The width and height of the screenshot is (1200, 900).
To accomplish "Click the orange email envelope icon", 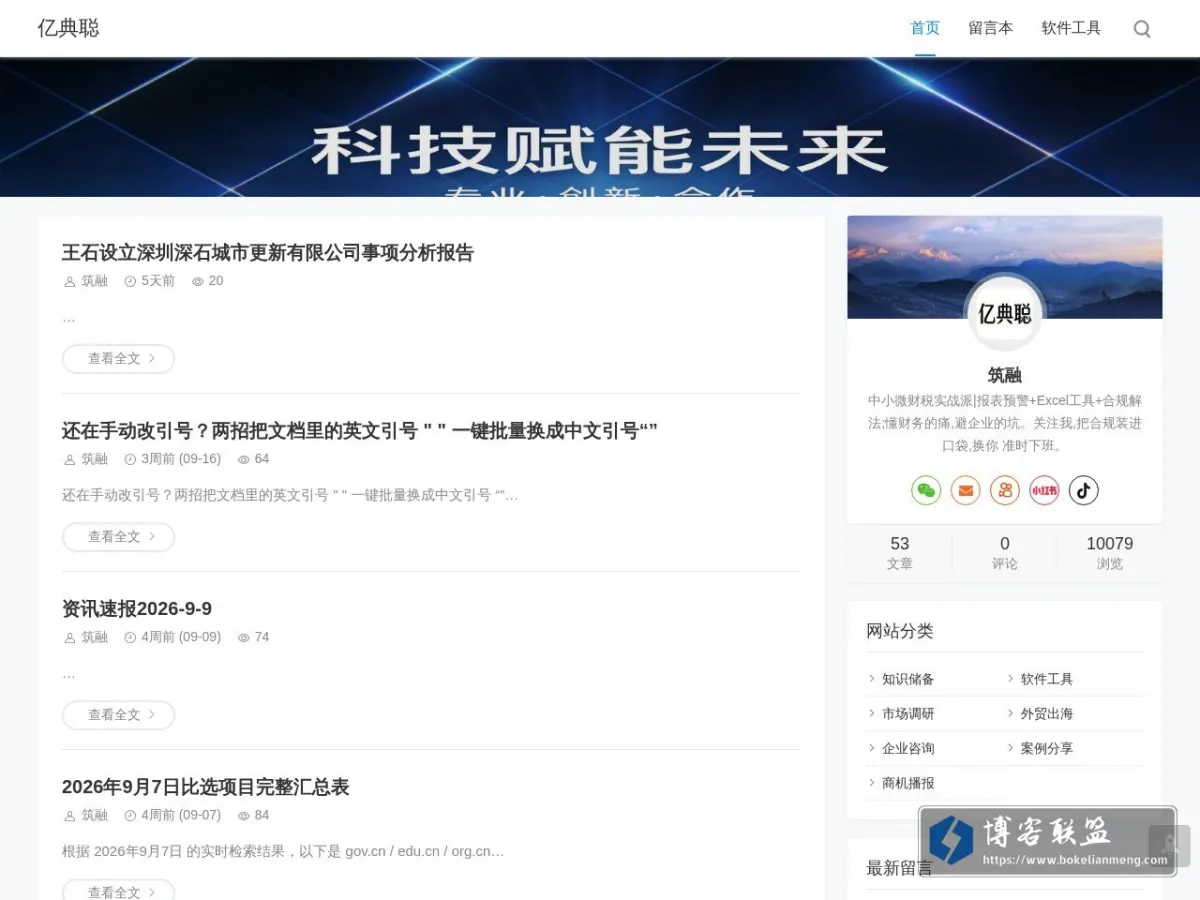I will point(965,490).
